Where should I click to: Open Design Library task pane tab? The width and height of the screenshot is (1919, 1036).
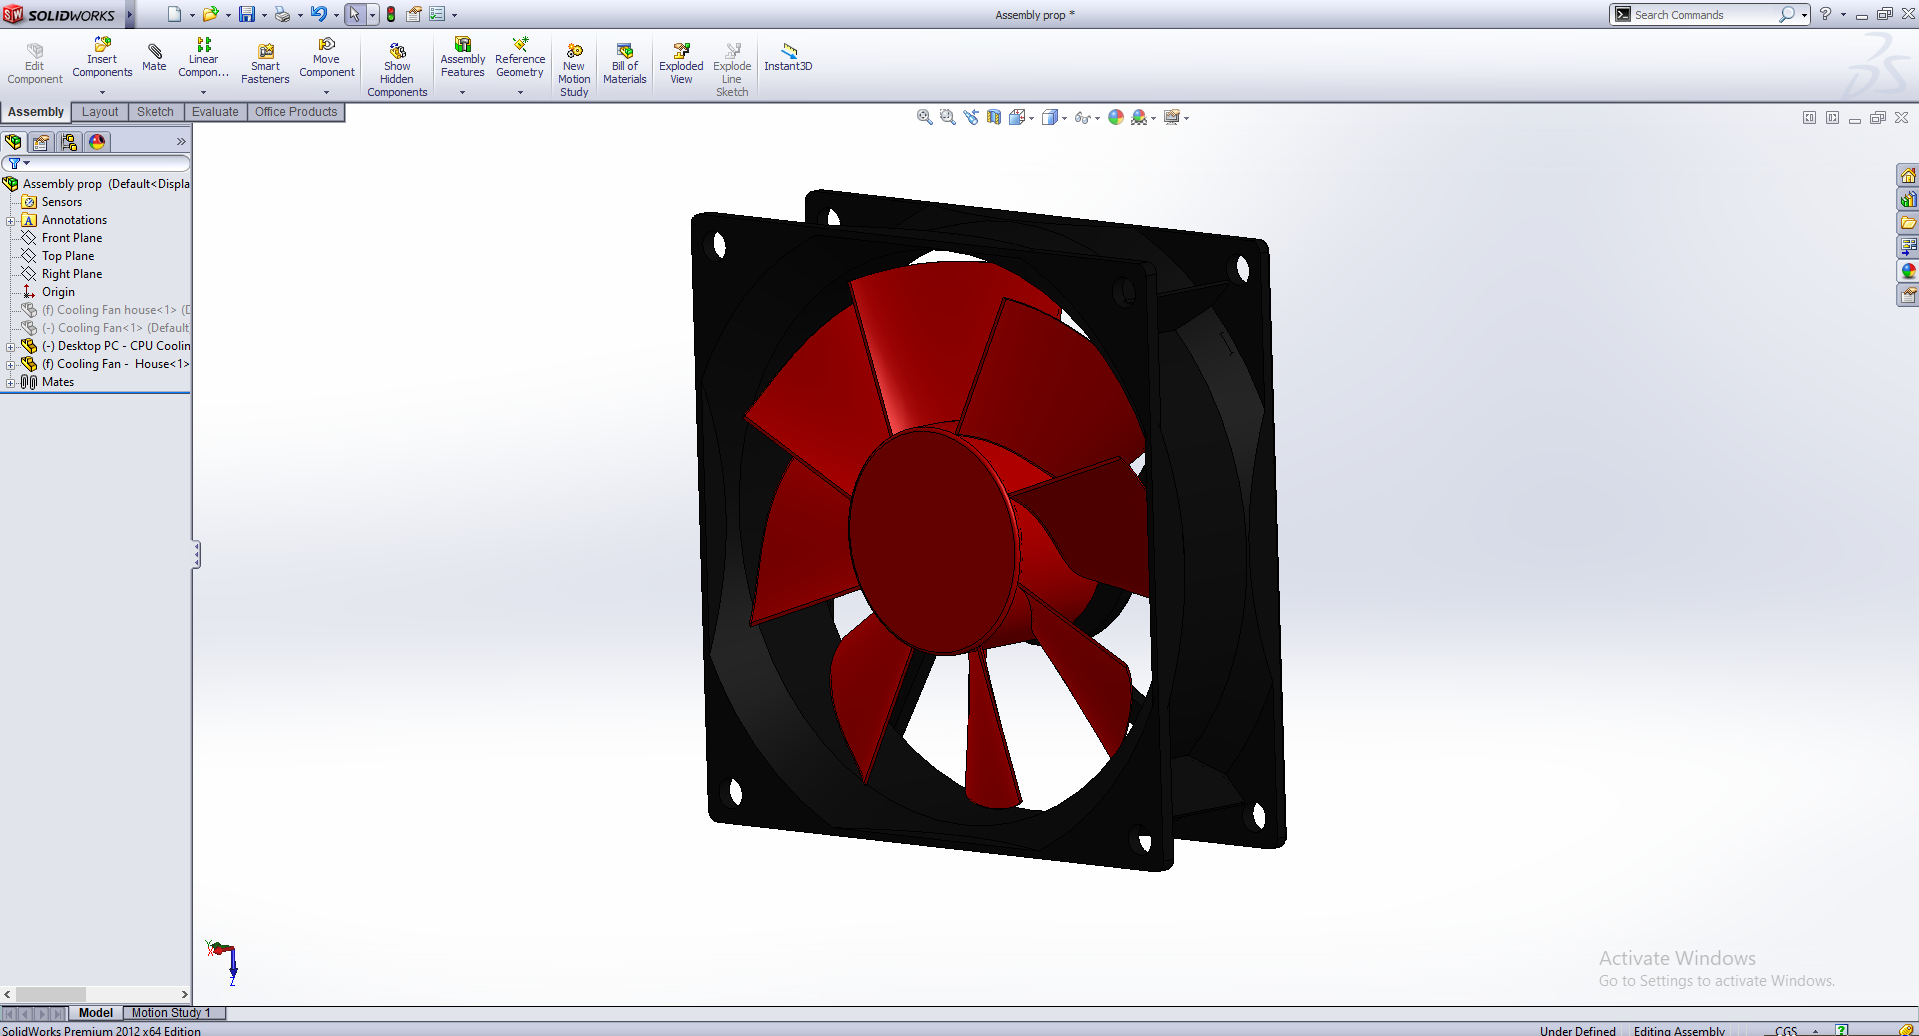point(1908,199)
